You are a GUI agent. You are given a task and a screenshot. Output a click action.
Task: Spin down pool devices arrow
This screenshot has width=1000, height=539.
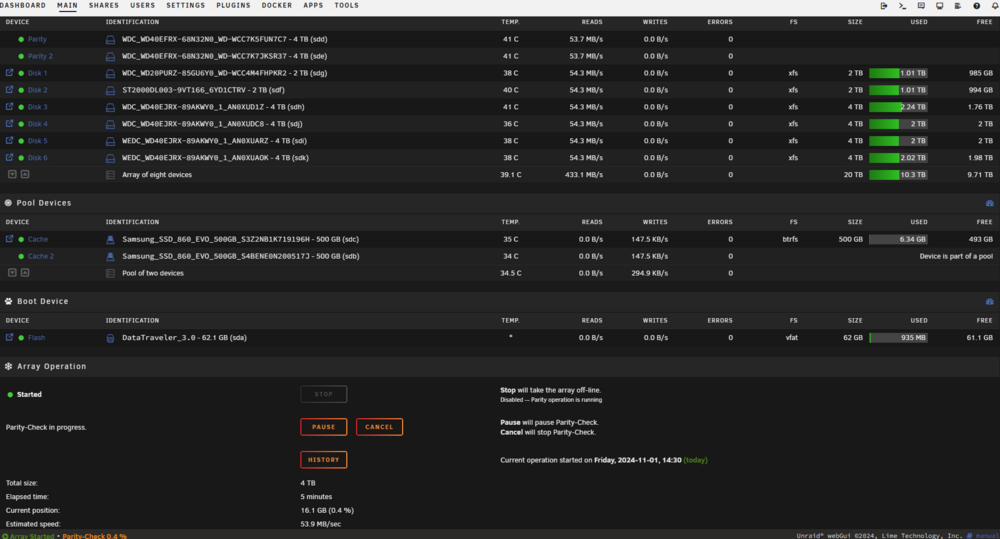click(x=12, y=272)
